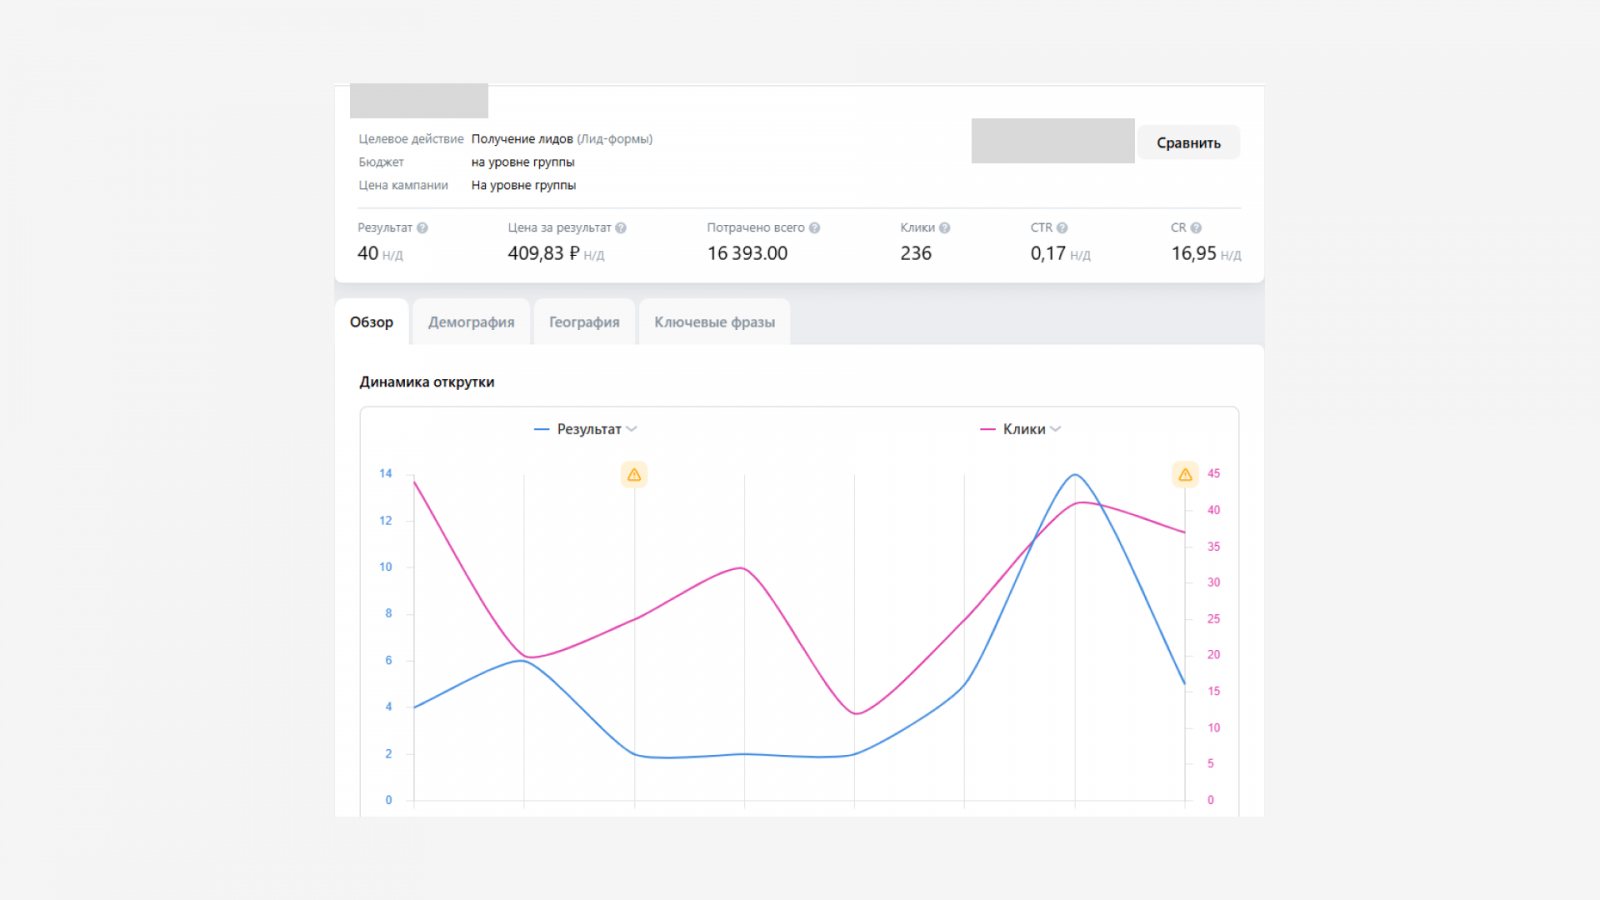Click the right warning triangle near axis
This screenshot has width=1600, height=900.
(1185, 475)
